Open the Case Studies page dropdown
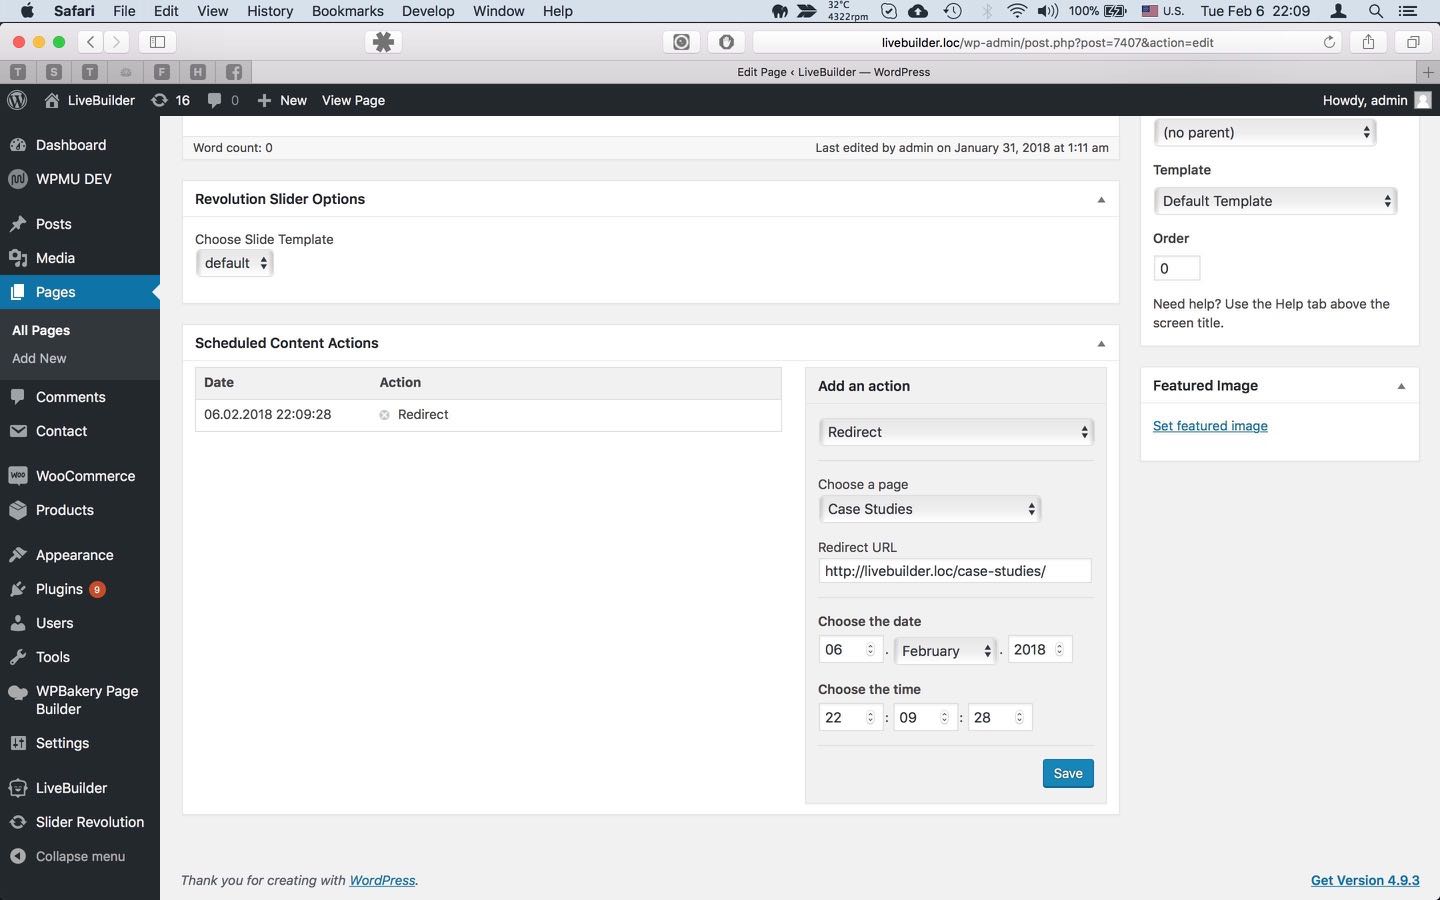This screenshot has height=900, width=1440. 929,509
